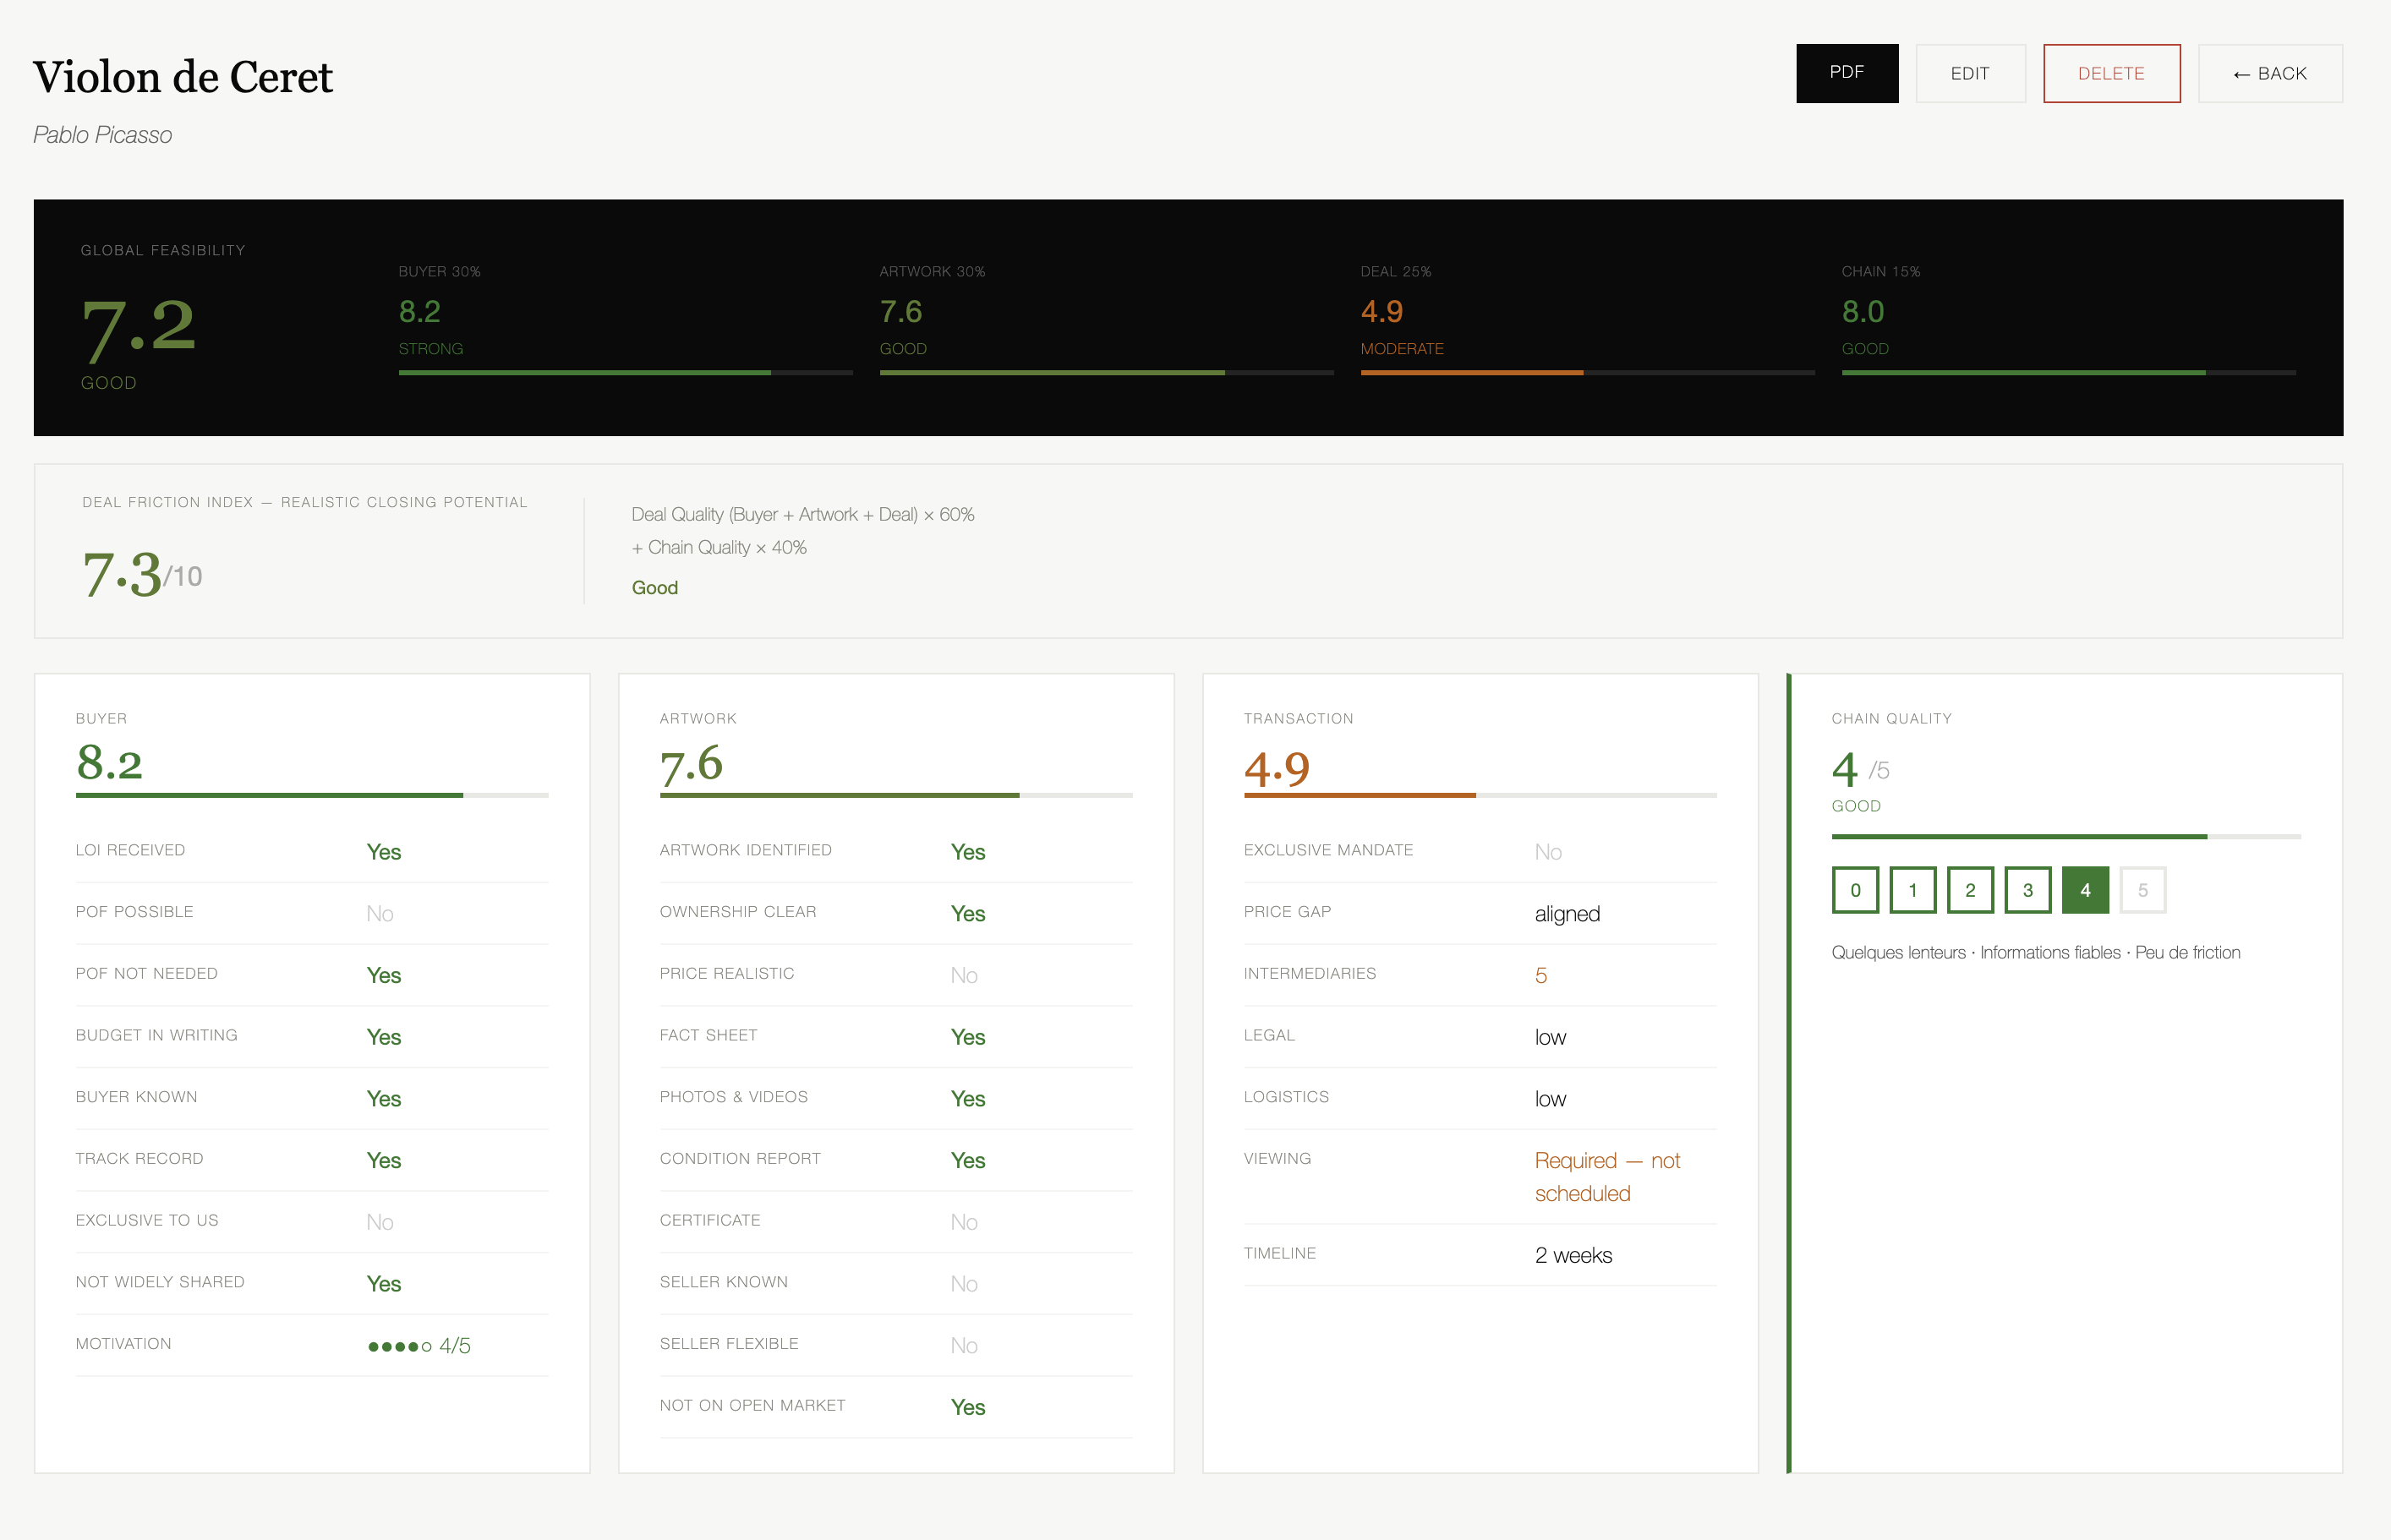Click the Artwork 30% progress bar in header
The height and width of the screenshot is (1540, 2391).
tap(1106, 373)
